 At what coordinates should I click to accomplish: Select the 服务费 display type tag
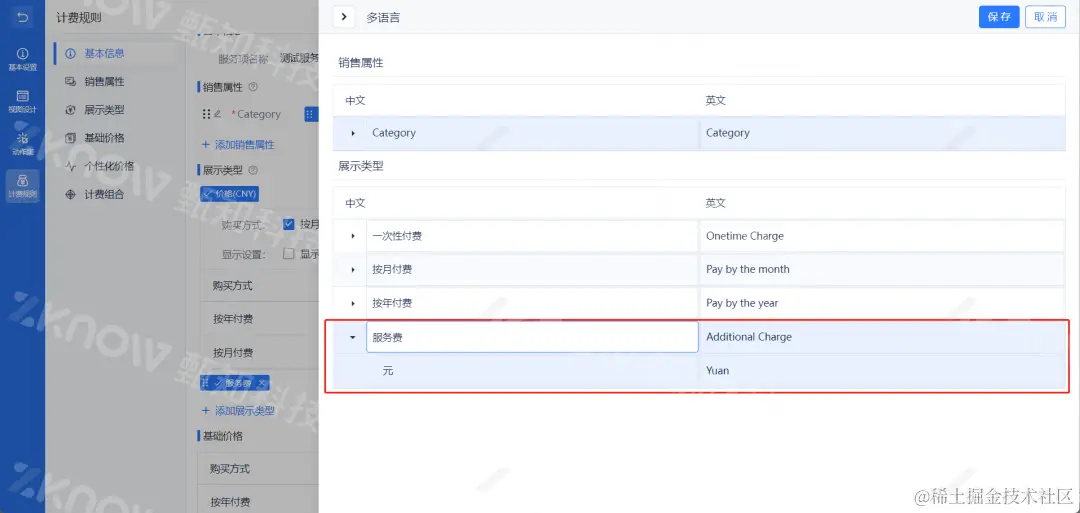(234, 383)
